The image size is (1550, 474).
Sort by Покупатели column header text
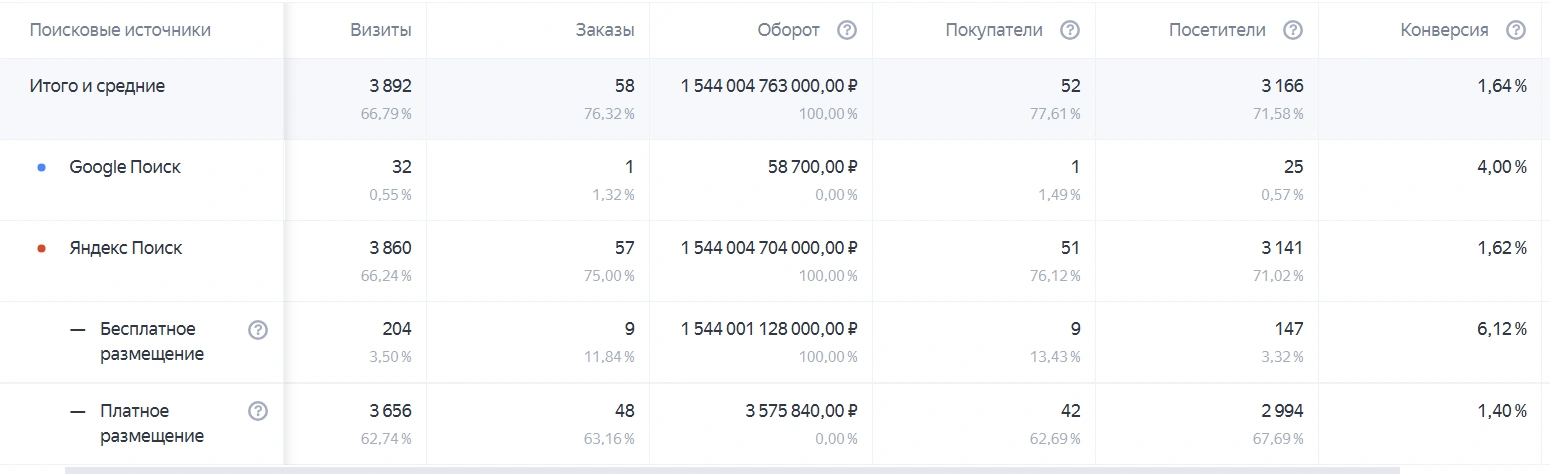pyautogui.click(x=993, y=30)
